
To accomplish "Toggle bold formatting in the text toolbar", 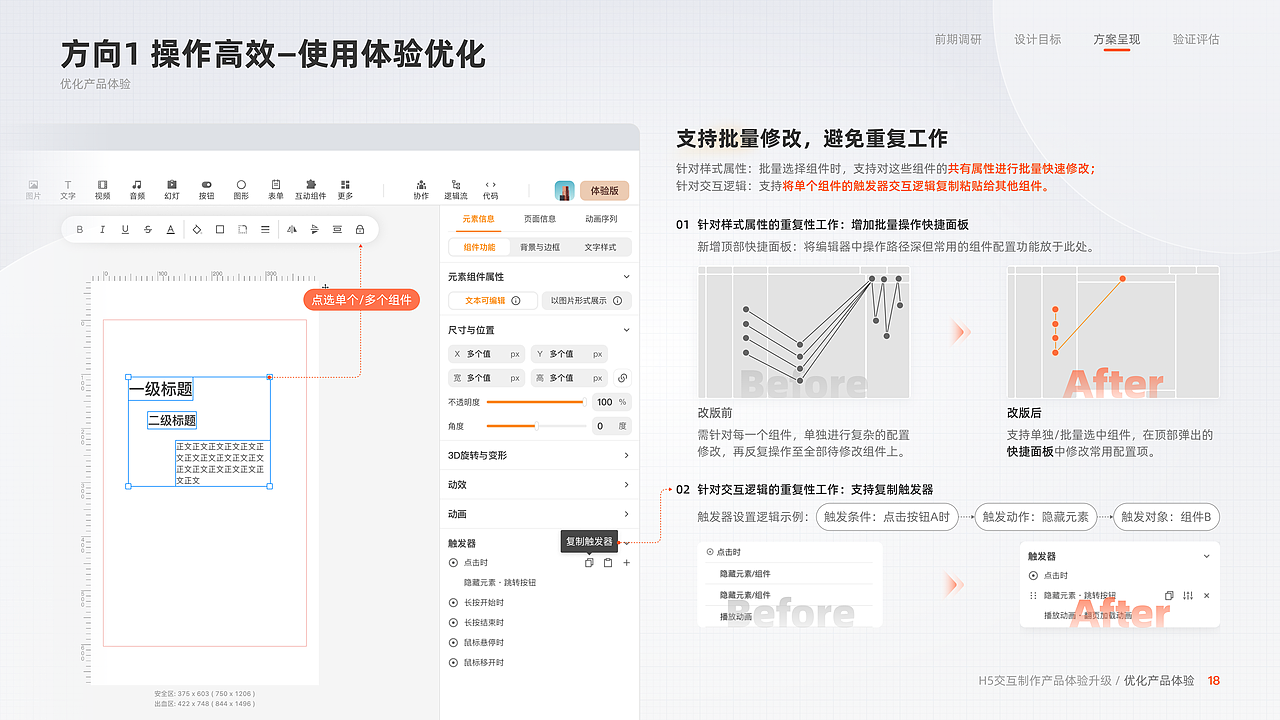I will click(x=79, y=229).
